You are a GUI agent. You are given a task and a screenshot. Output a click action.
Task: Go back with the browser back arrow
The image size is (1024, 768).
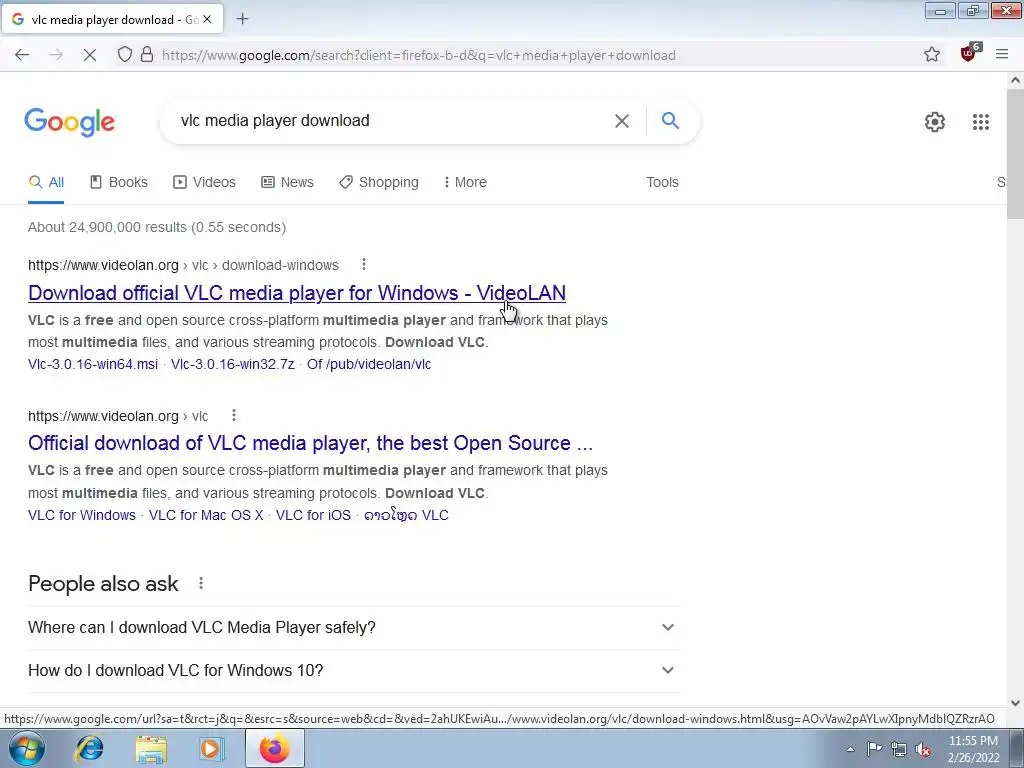tap(22, 55)
